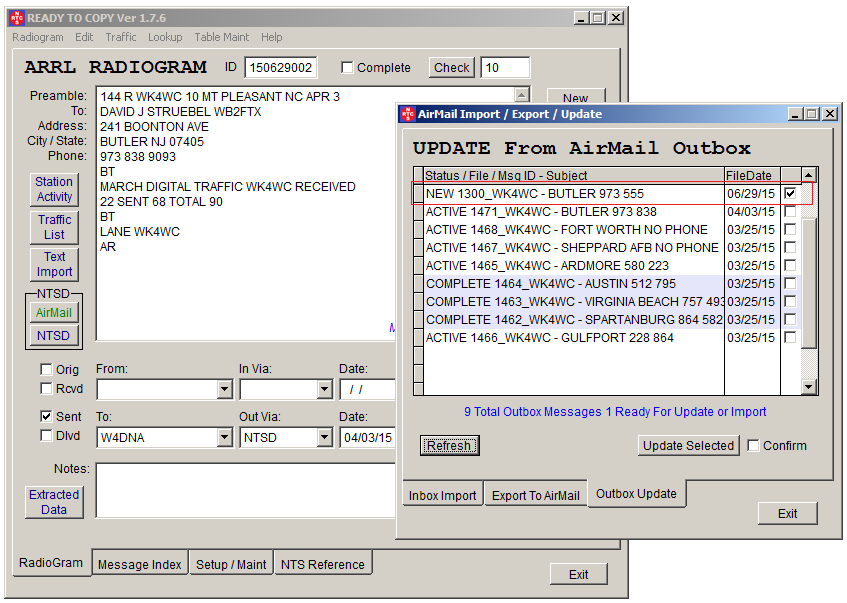Open the Edit menu
The height and width of the screenshot is (603, 847).
tap(84, 37)
